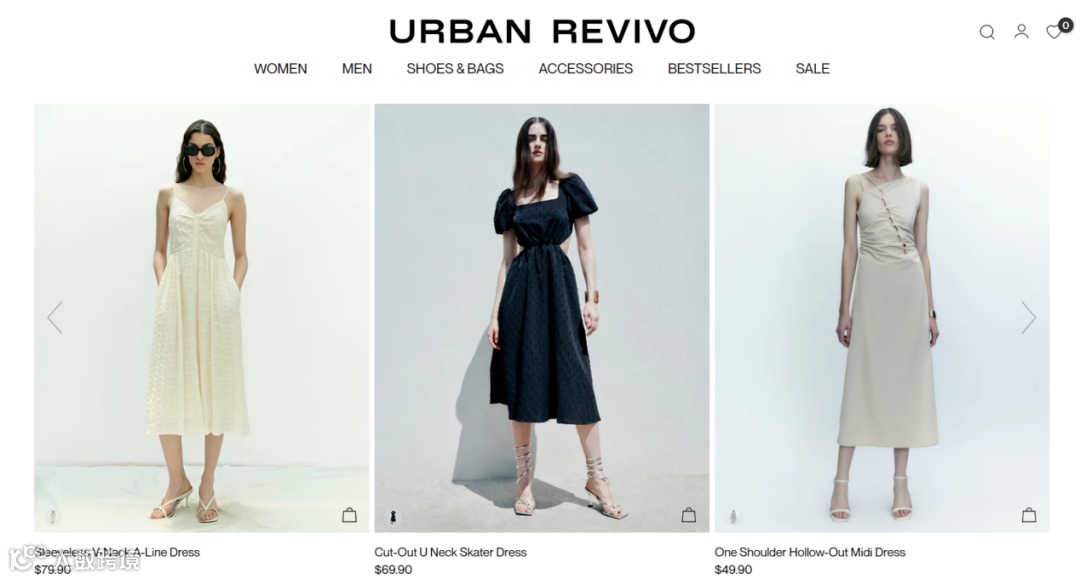Open the search magnifier icon
The height and width of the screenshot is (579, 1080).
tap(987, 32)
